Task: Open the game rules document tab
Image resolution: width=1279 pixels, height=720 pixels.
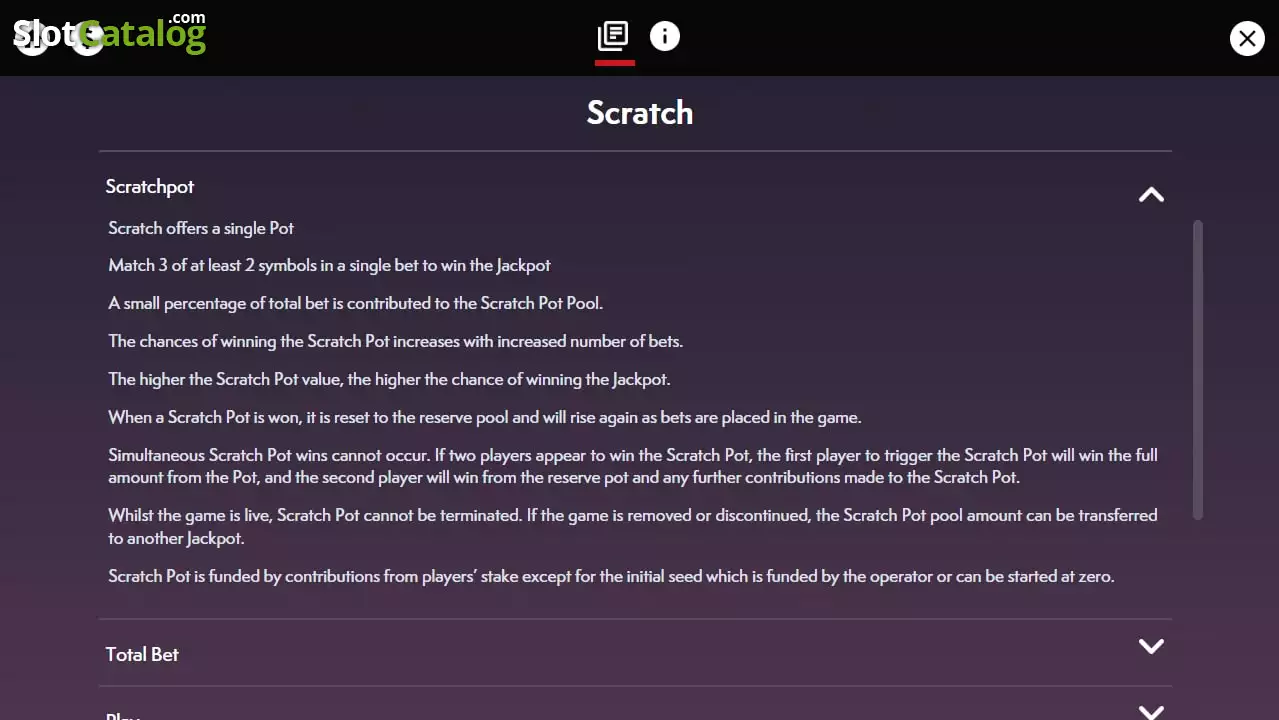Action: click(x=613, y=37)
